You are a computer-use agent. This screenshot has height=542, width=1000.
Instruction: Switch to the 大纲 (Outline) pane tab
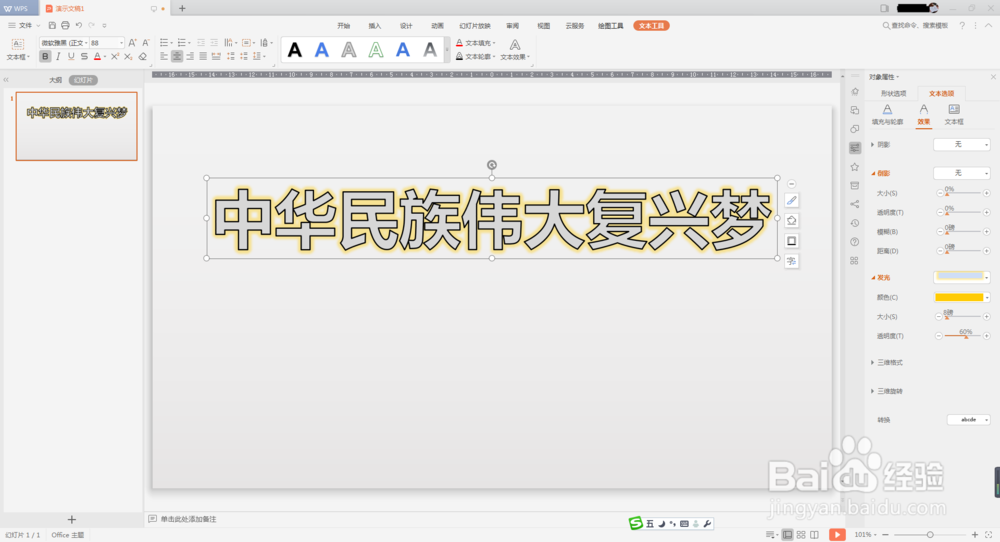tap(55, 80)
